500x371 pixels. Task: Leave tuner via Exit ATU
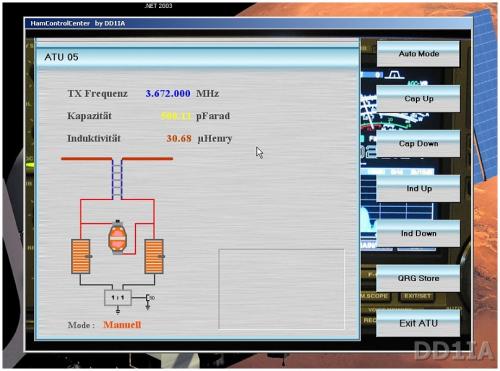coord(418,323)
